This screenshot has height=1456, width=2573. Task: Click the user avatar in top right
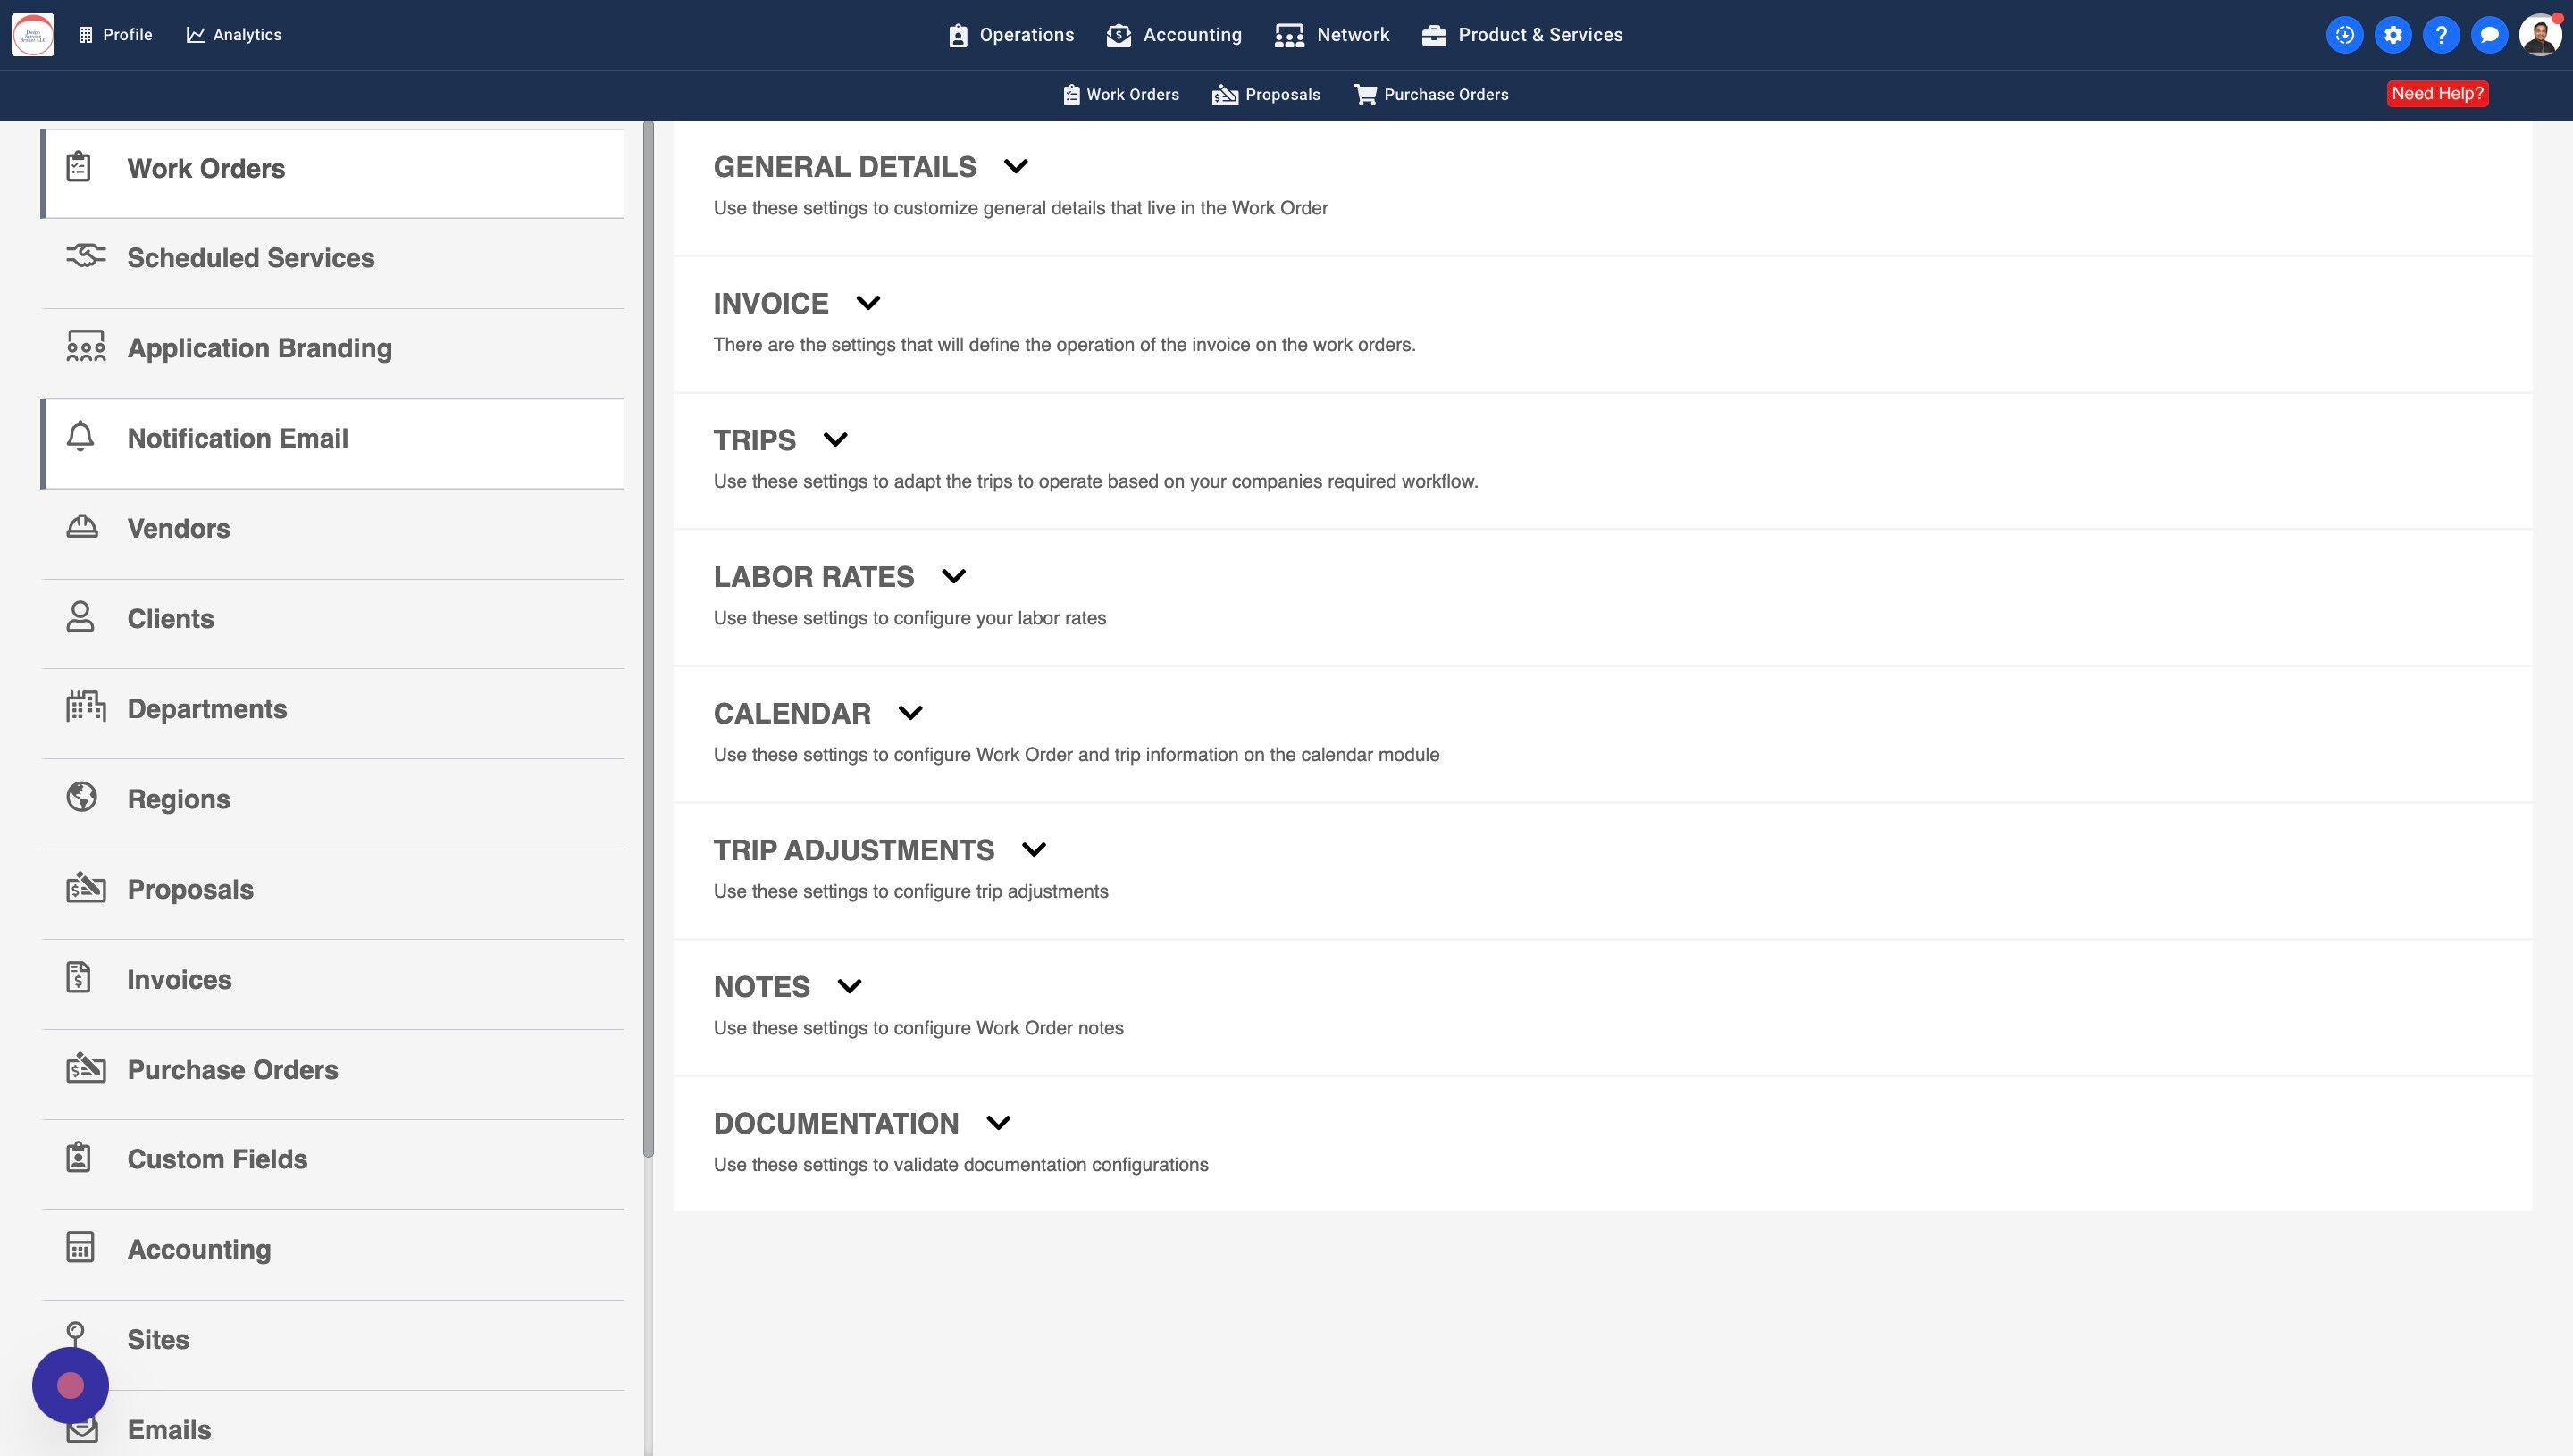click(x=2539, y=35)
